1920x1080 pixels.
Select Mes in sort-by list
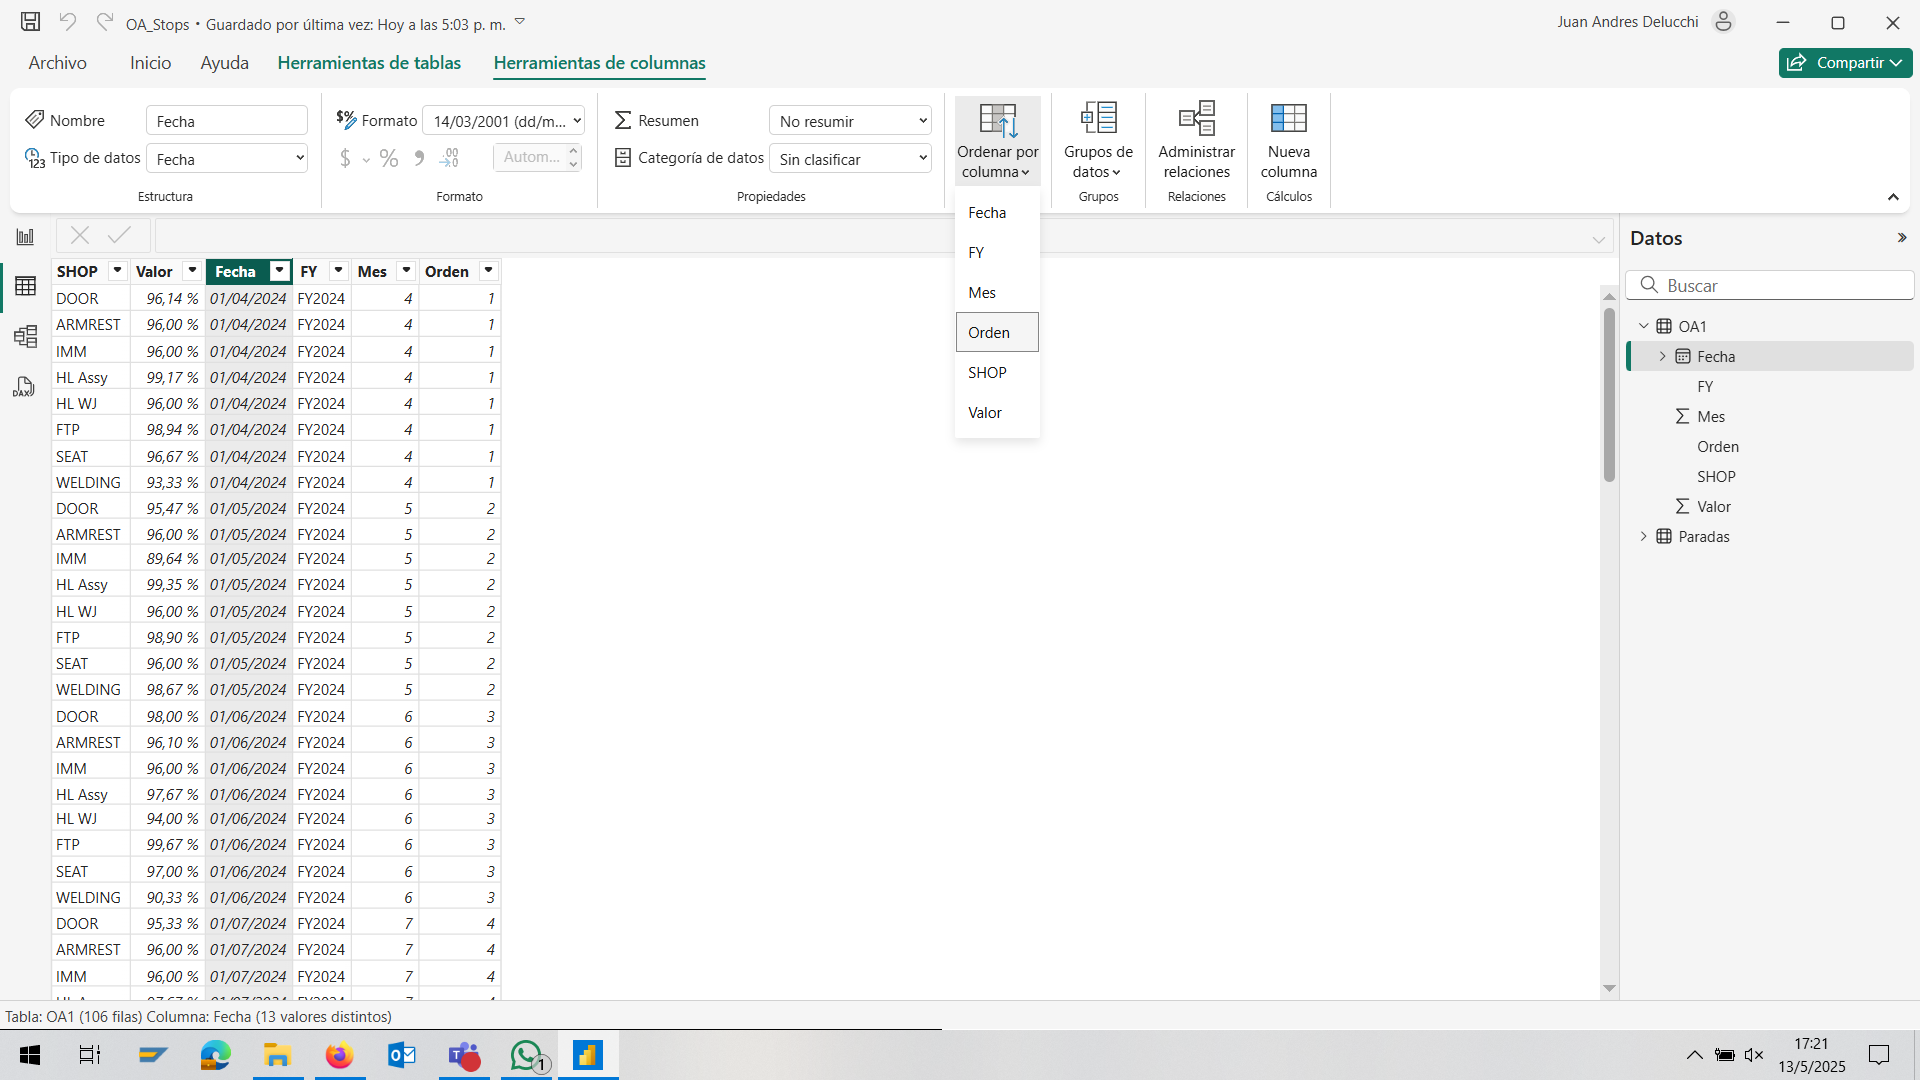point(997,292)
